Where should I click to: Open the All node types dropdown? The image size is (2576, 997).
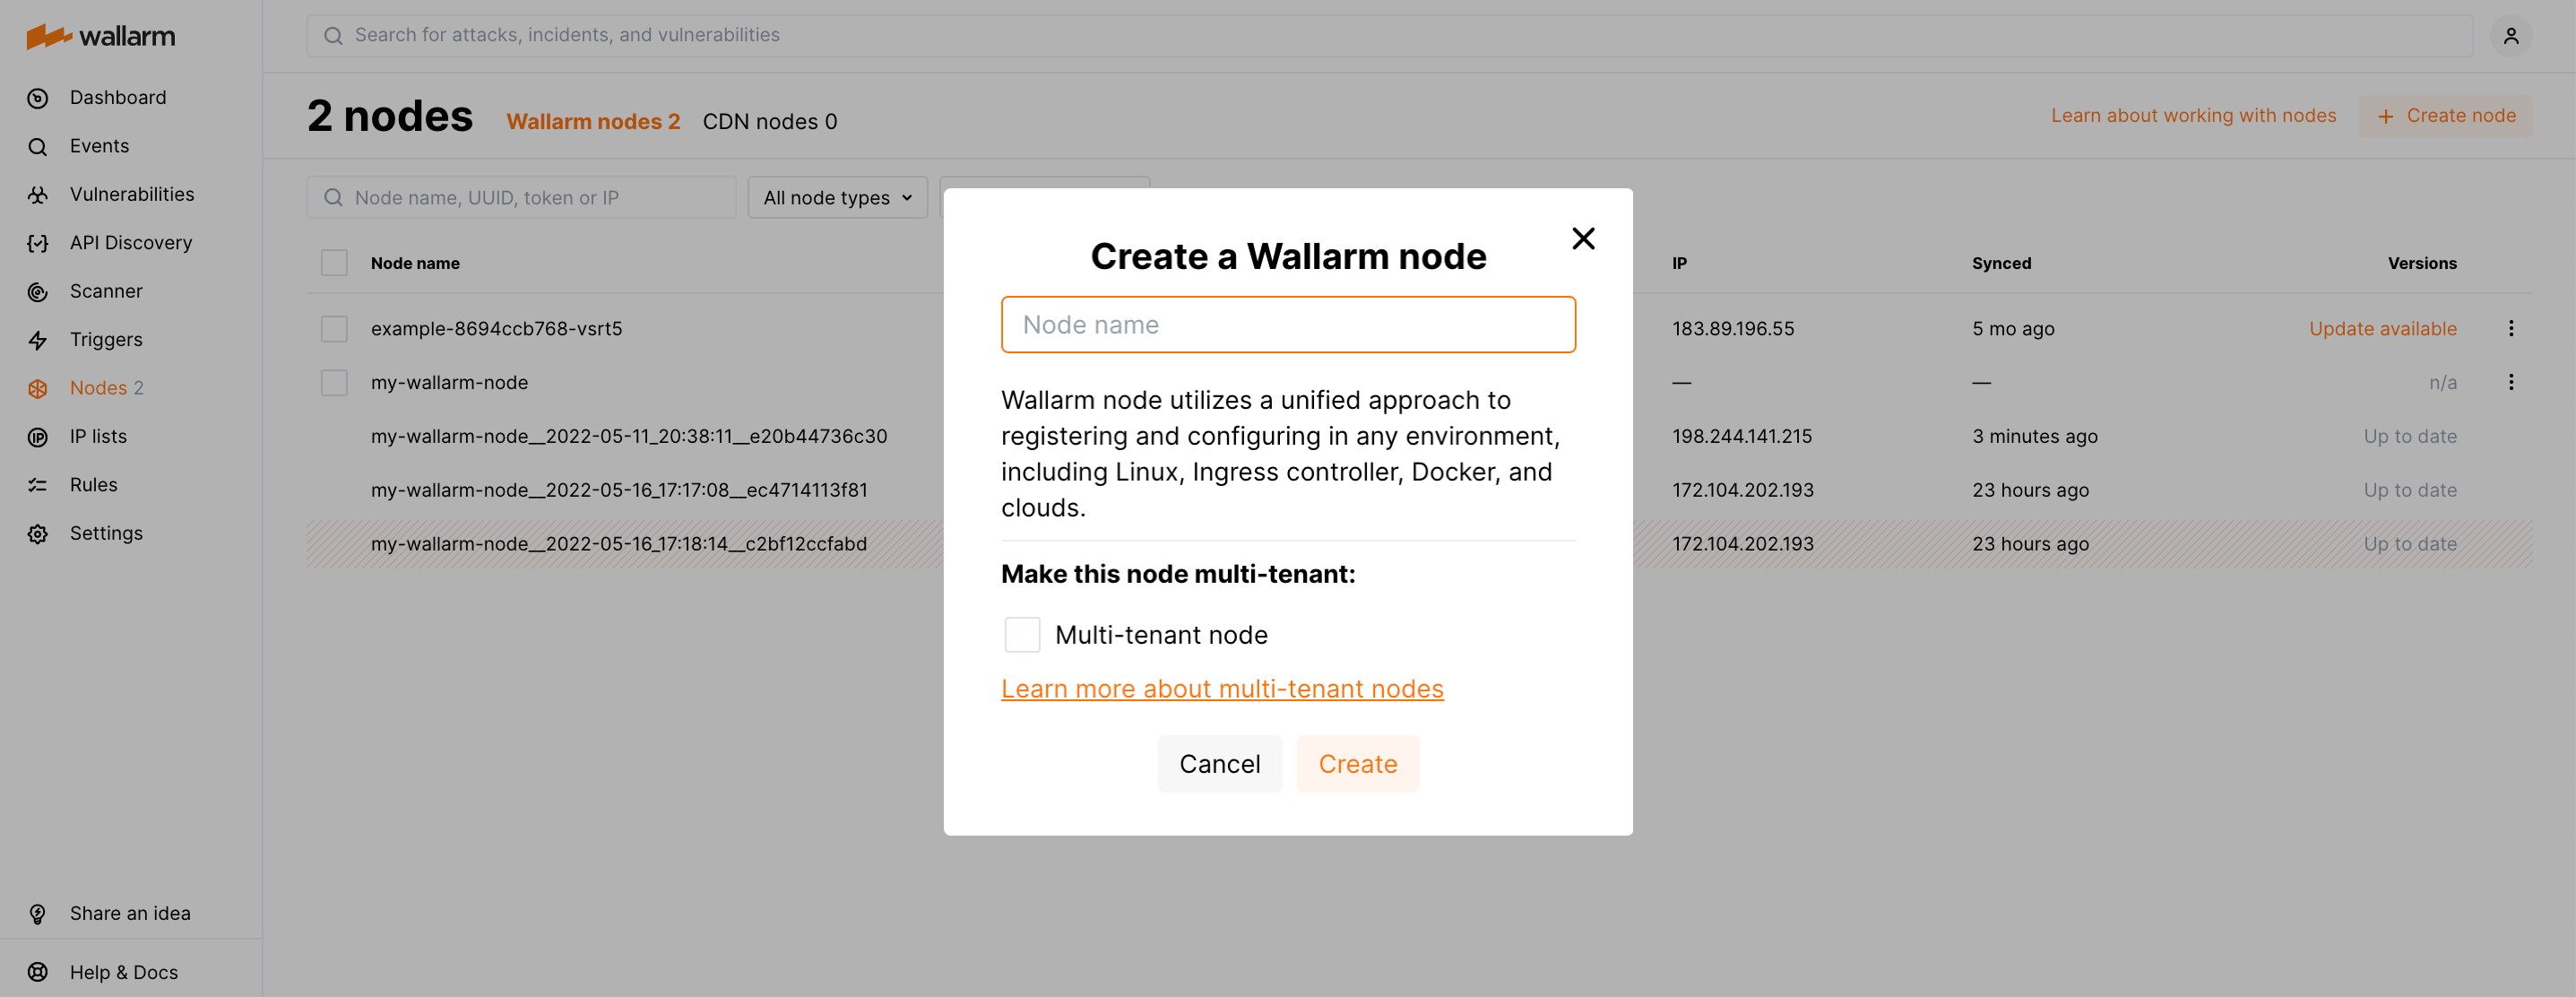(x=837, y=197)
